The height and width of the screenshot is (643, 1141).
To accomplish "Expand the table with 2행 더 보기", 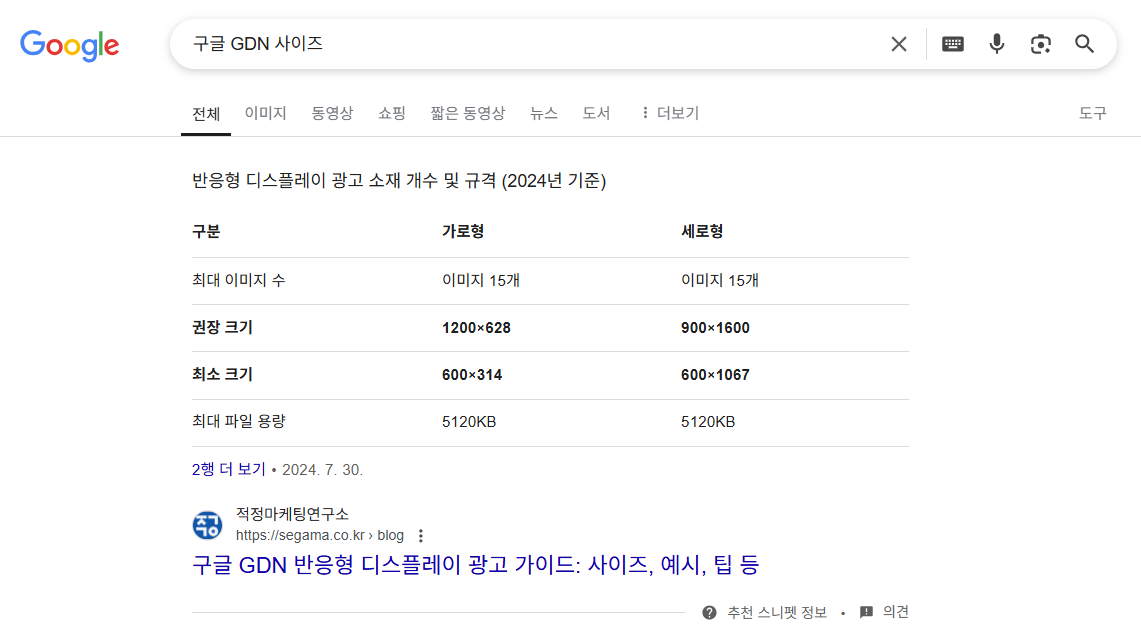I will tap(228, 469).
